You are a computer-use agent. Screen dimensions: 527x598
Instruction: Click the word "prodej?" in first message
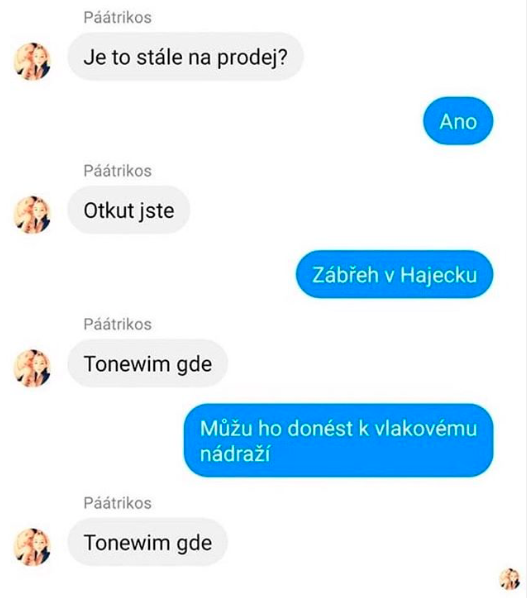(252, 58)
